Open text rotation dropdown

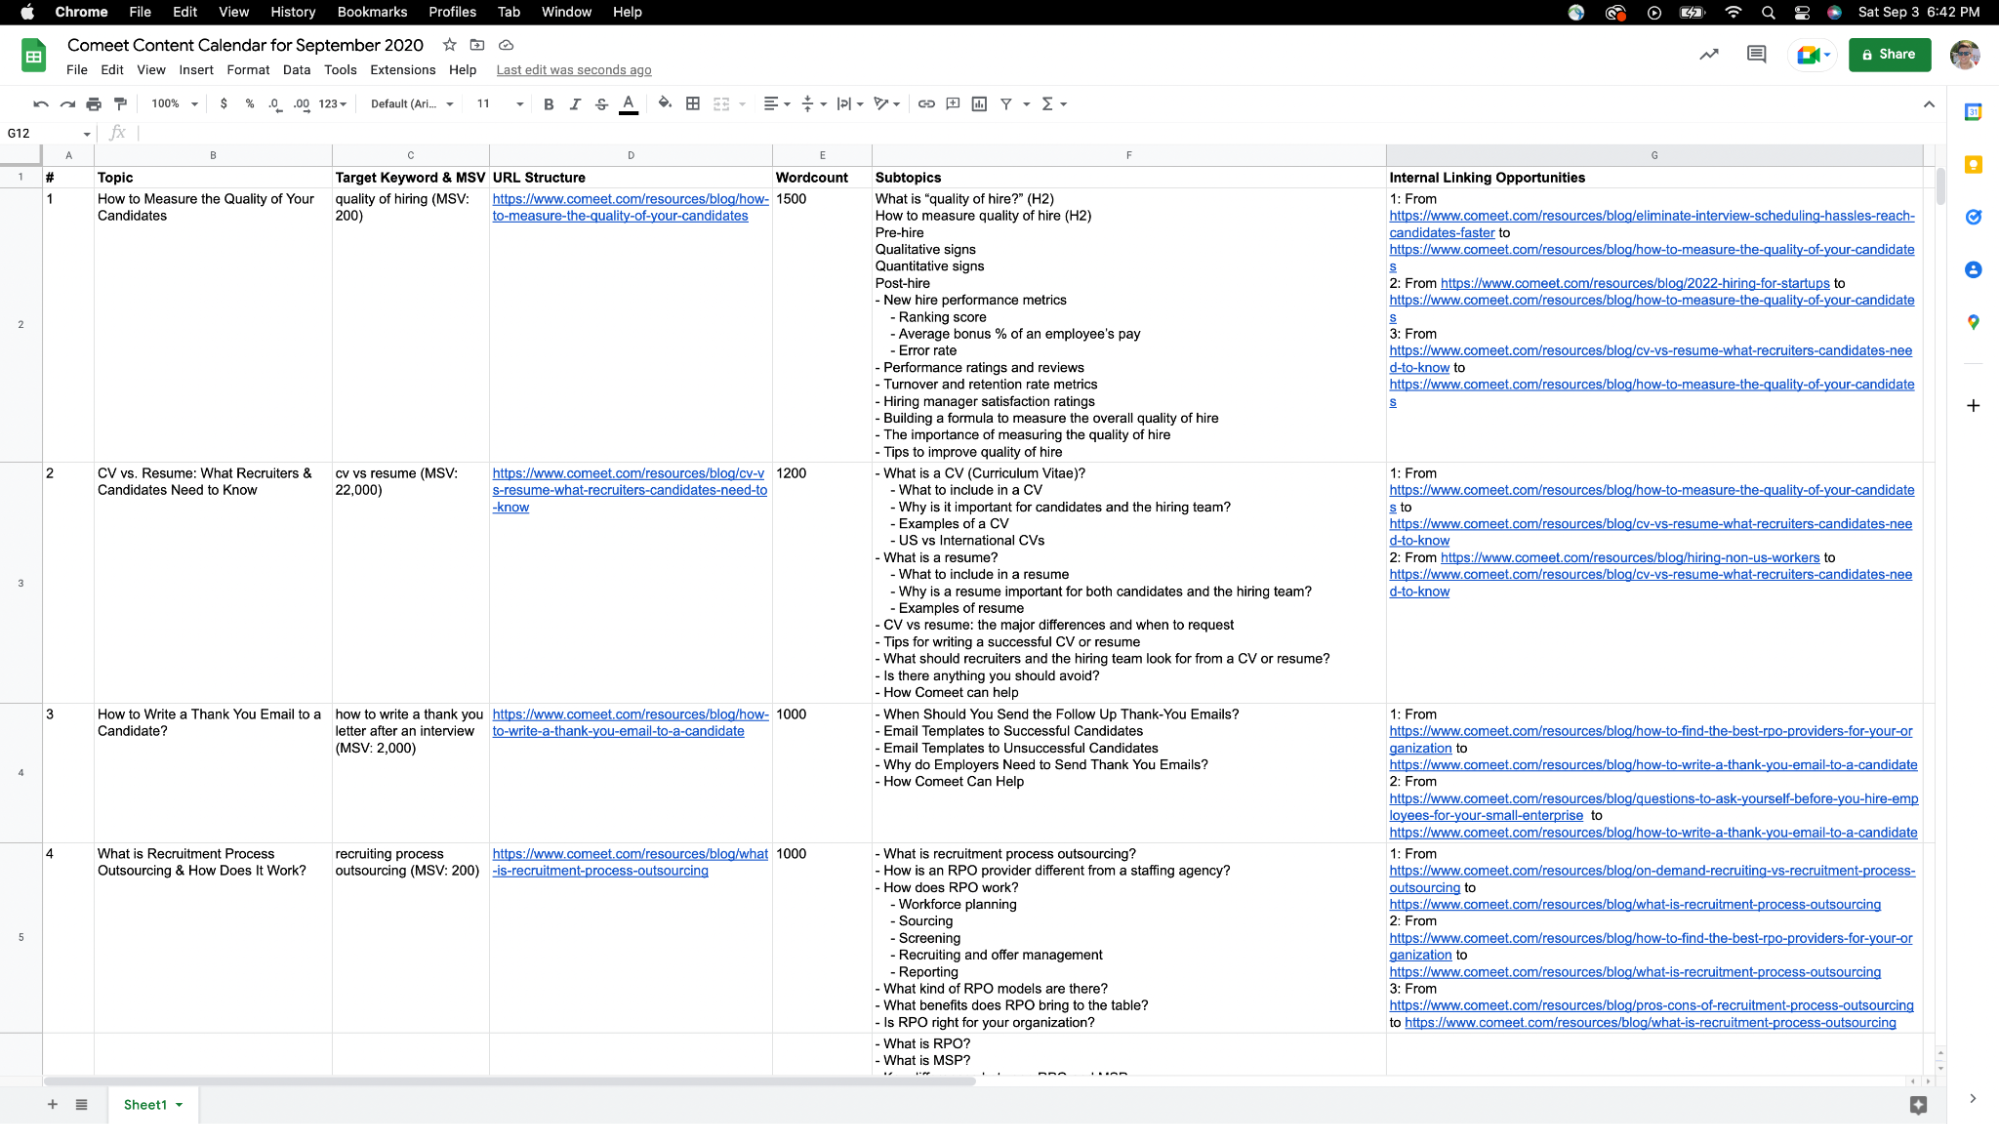[886, 104]
